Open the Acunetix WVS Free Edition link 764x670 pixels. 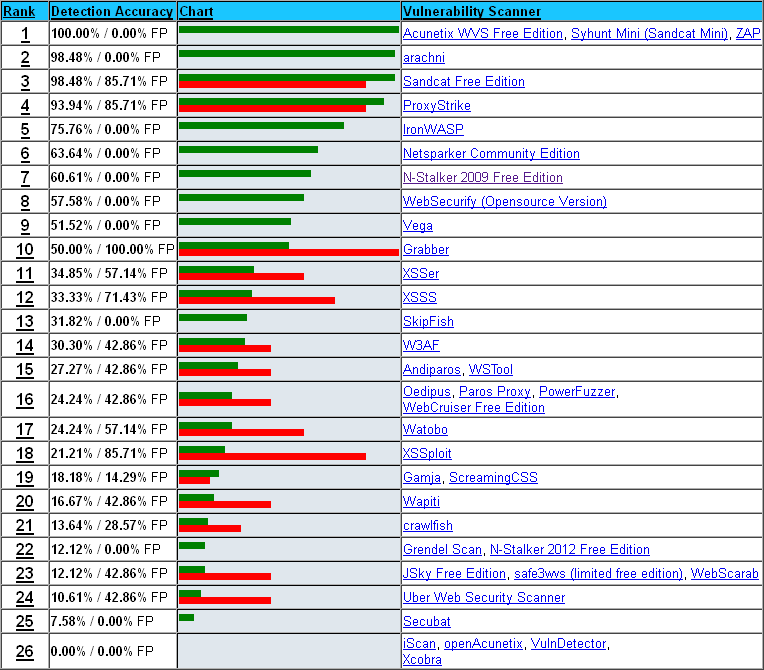(x=482, y=34)
